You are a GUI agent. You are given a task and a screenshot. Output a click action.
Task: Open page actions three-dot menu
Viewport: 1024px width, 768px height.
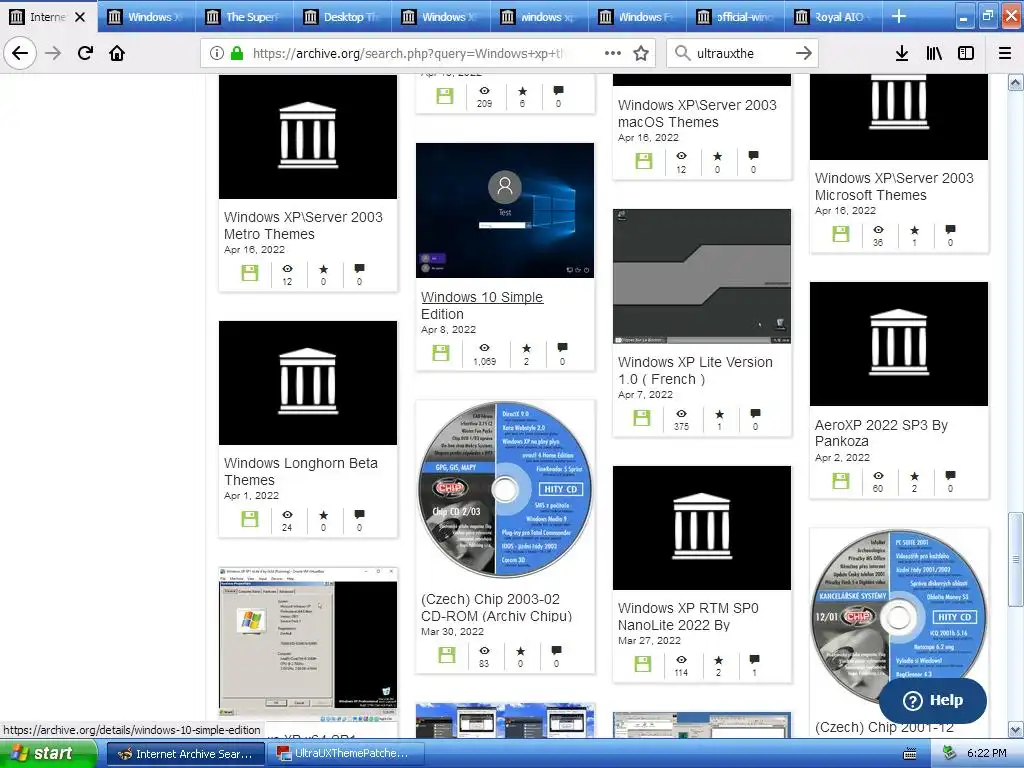coord(613,53)
